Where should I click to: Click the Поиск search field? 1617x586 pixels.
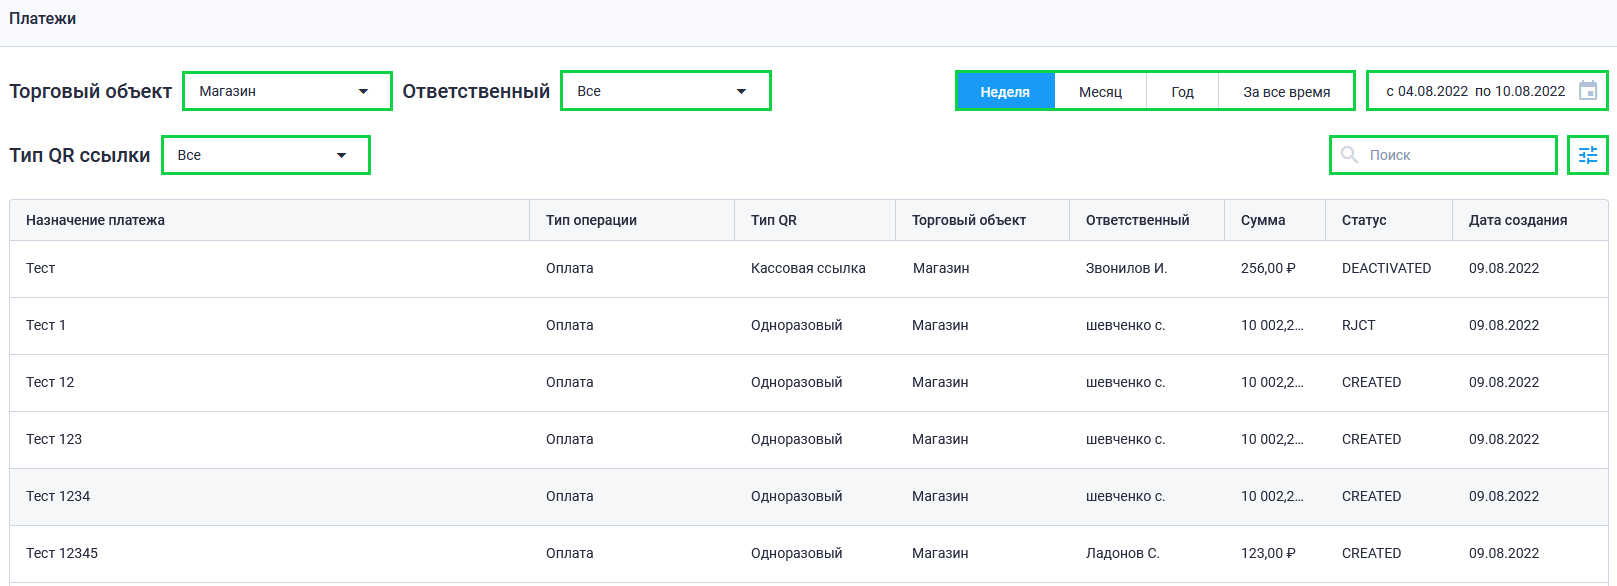(x=1443, y=155)
